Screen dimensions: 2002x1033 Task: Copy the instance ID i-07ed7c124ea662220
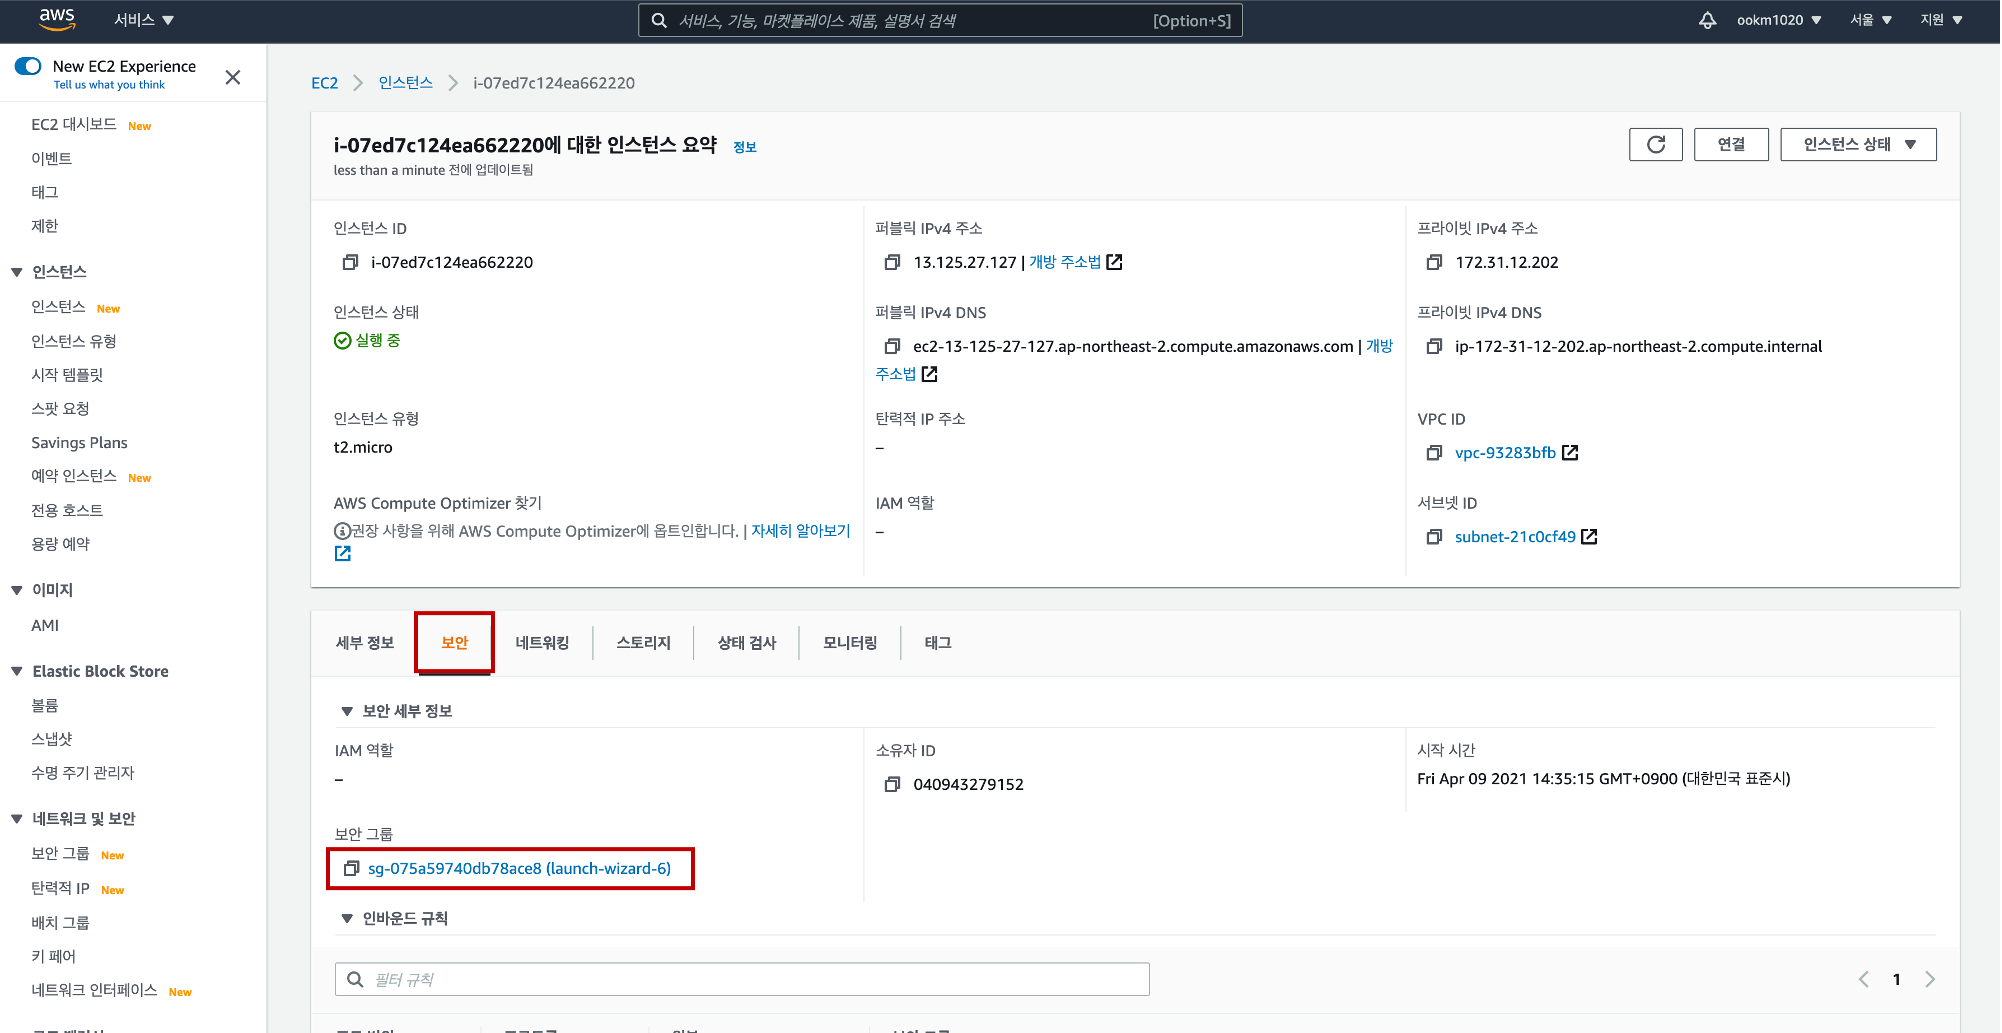(x=350, y=262)
